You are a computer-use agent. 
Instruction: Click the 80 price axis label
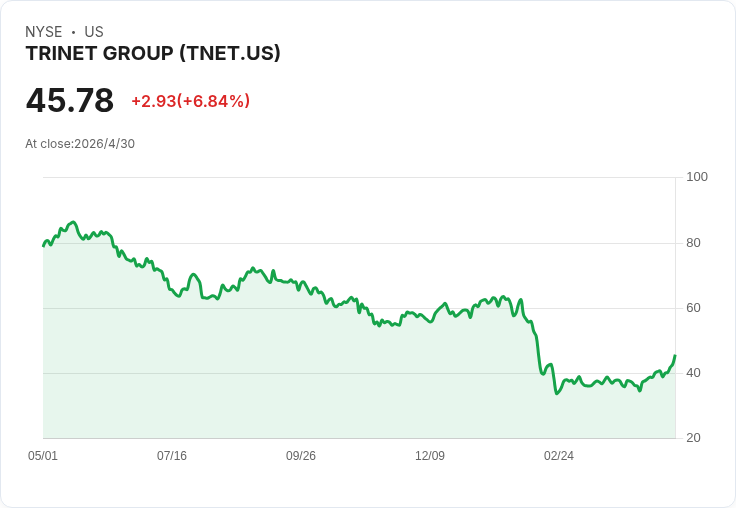point(693,243)
